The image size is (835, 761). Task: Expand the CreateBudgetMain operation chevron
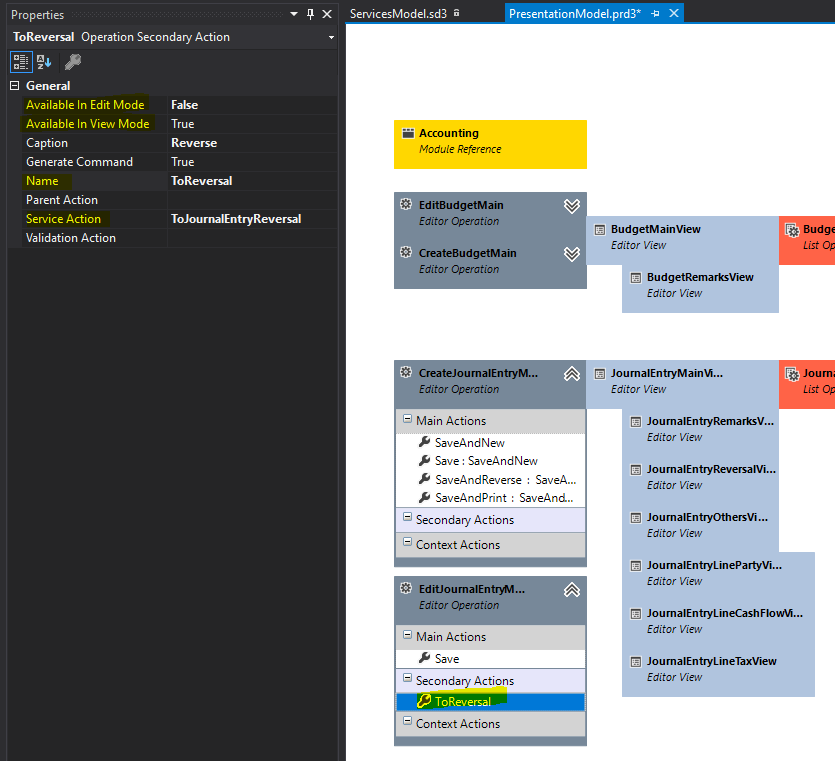pos(572,254)
